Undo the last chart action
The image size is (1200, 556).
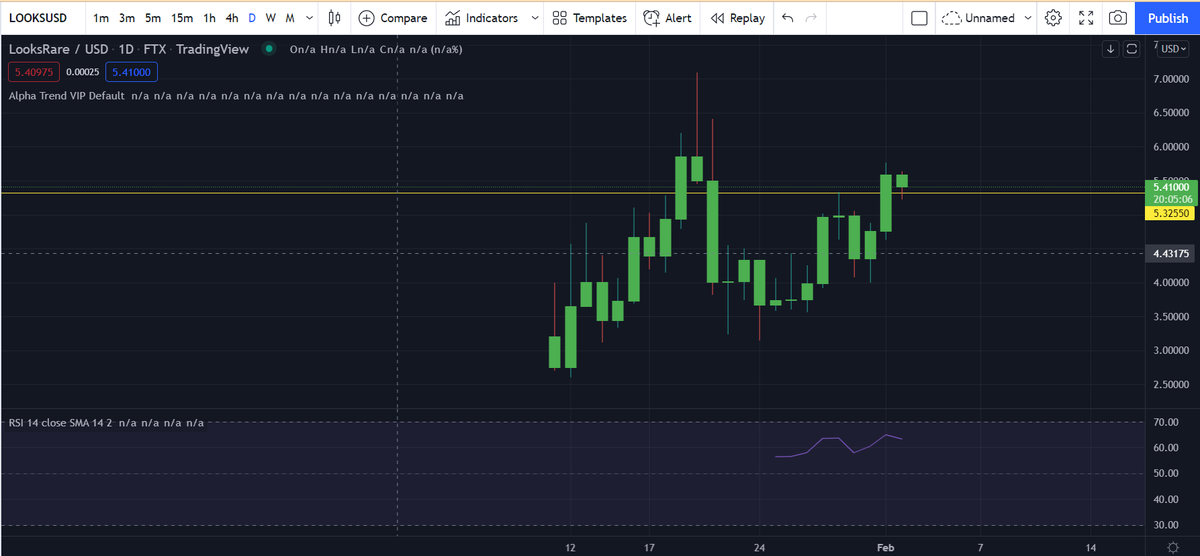tap(788, 18)
